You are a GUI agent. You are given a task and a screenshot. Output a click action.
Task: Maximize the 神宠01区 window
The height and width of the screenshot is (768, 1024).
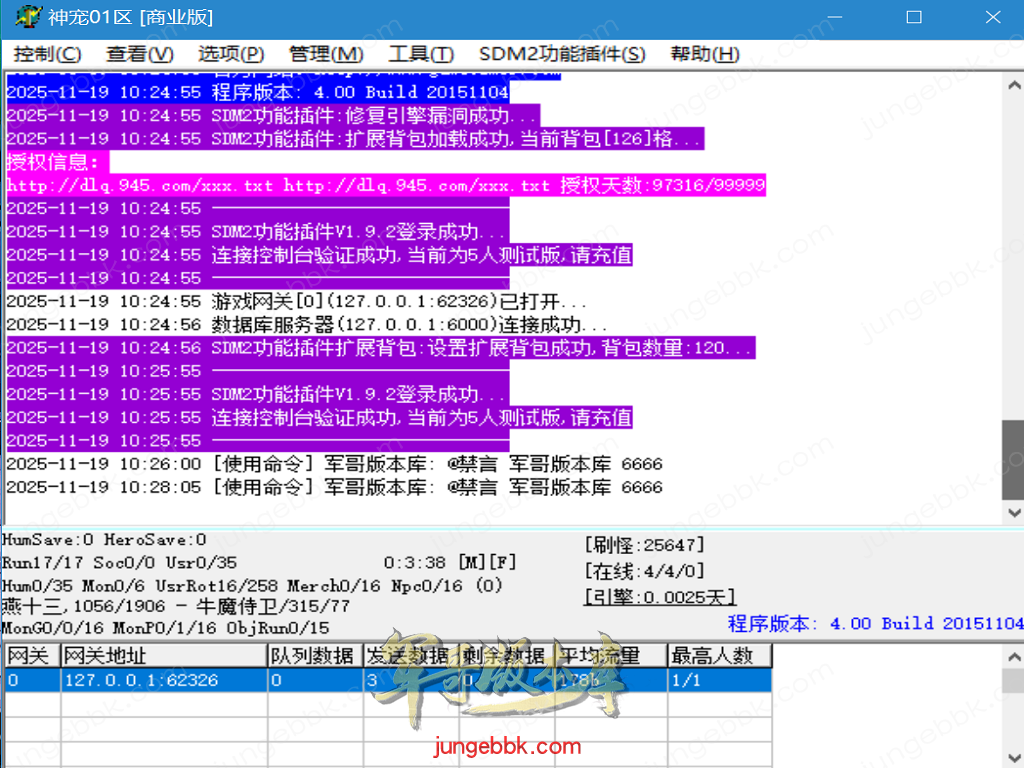coord(913,18)
